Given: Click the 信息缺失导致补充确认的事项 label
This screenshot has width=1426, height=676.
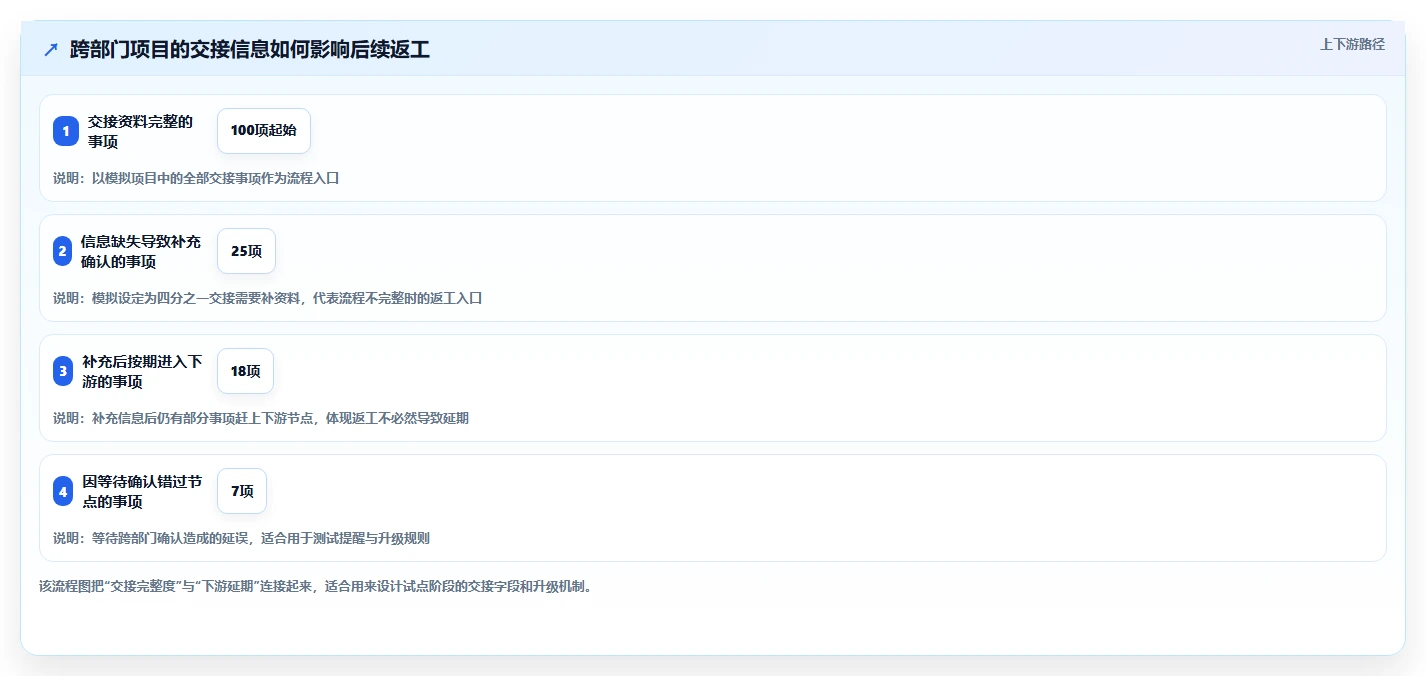Looking at the screenshot, I should 141,251.
